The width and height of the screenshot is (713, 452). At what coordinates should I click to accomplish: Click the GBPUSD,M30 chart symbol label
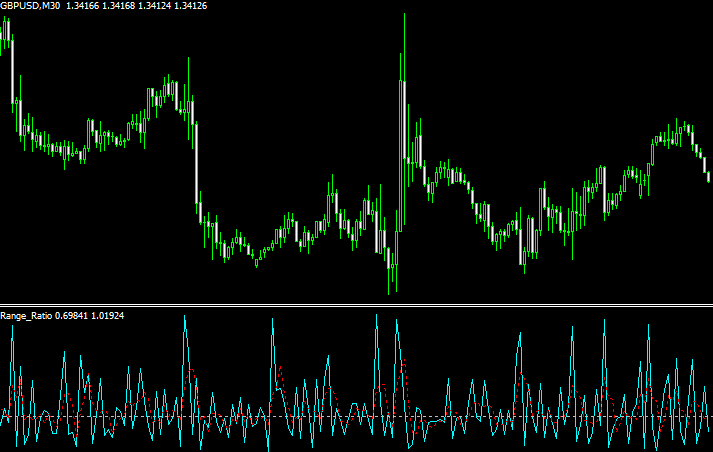tap(30, 6)
